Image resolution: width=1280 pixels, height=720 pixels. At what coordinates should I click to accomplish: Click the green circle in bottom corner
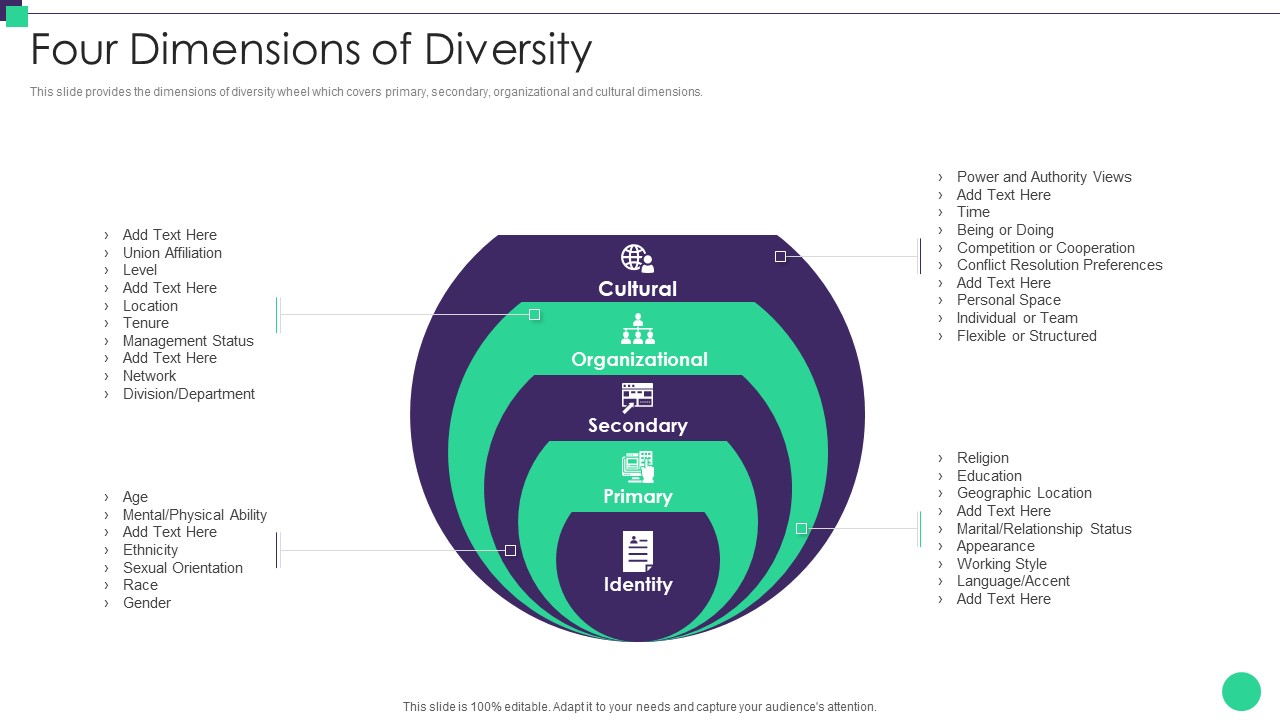tap(1241, 691)
